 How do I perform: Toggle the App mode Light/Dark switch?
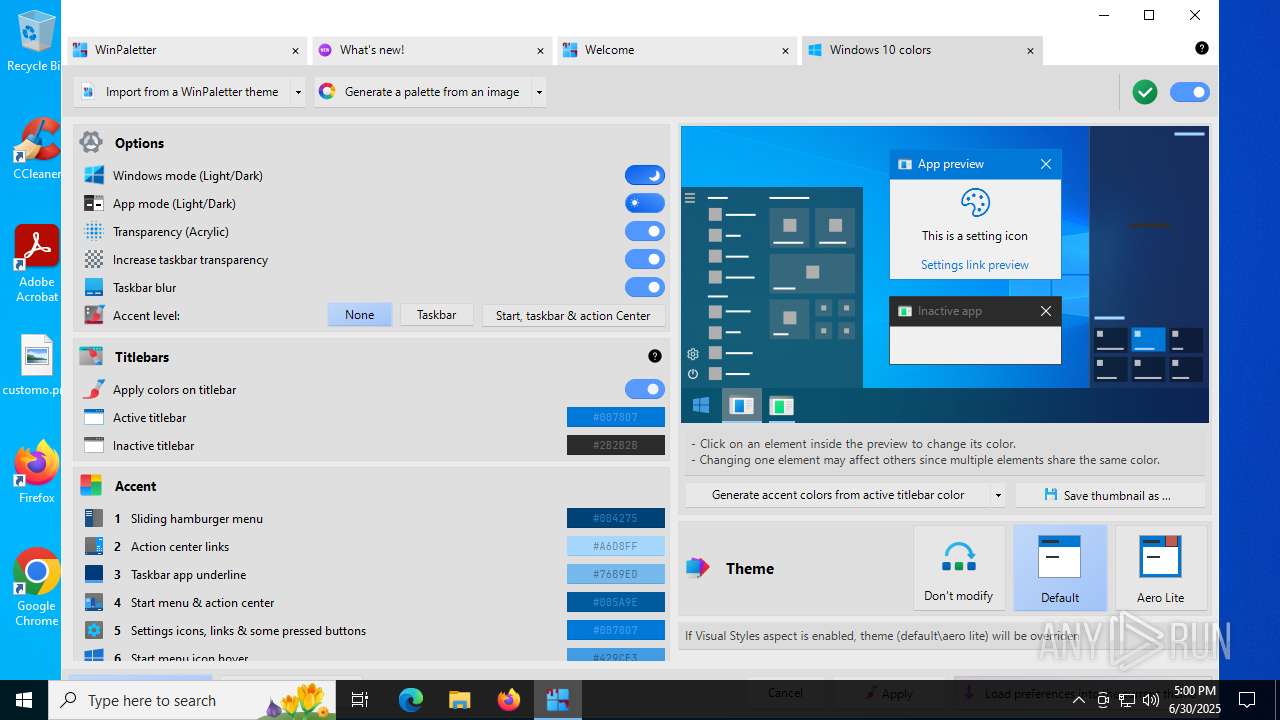645,203
